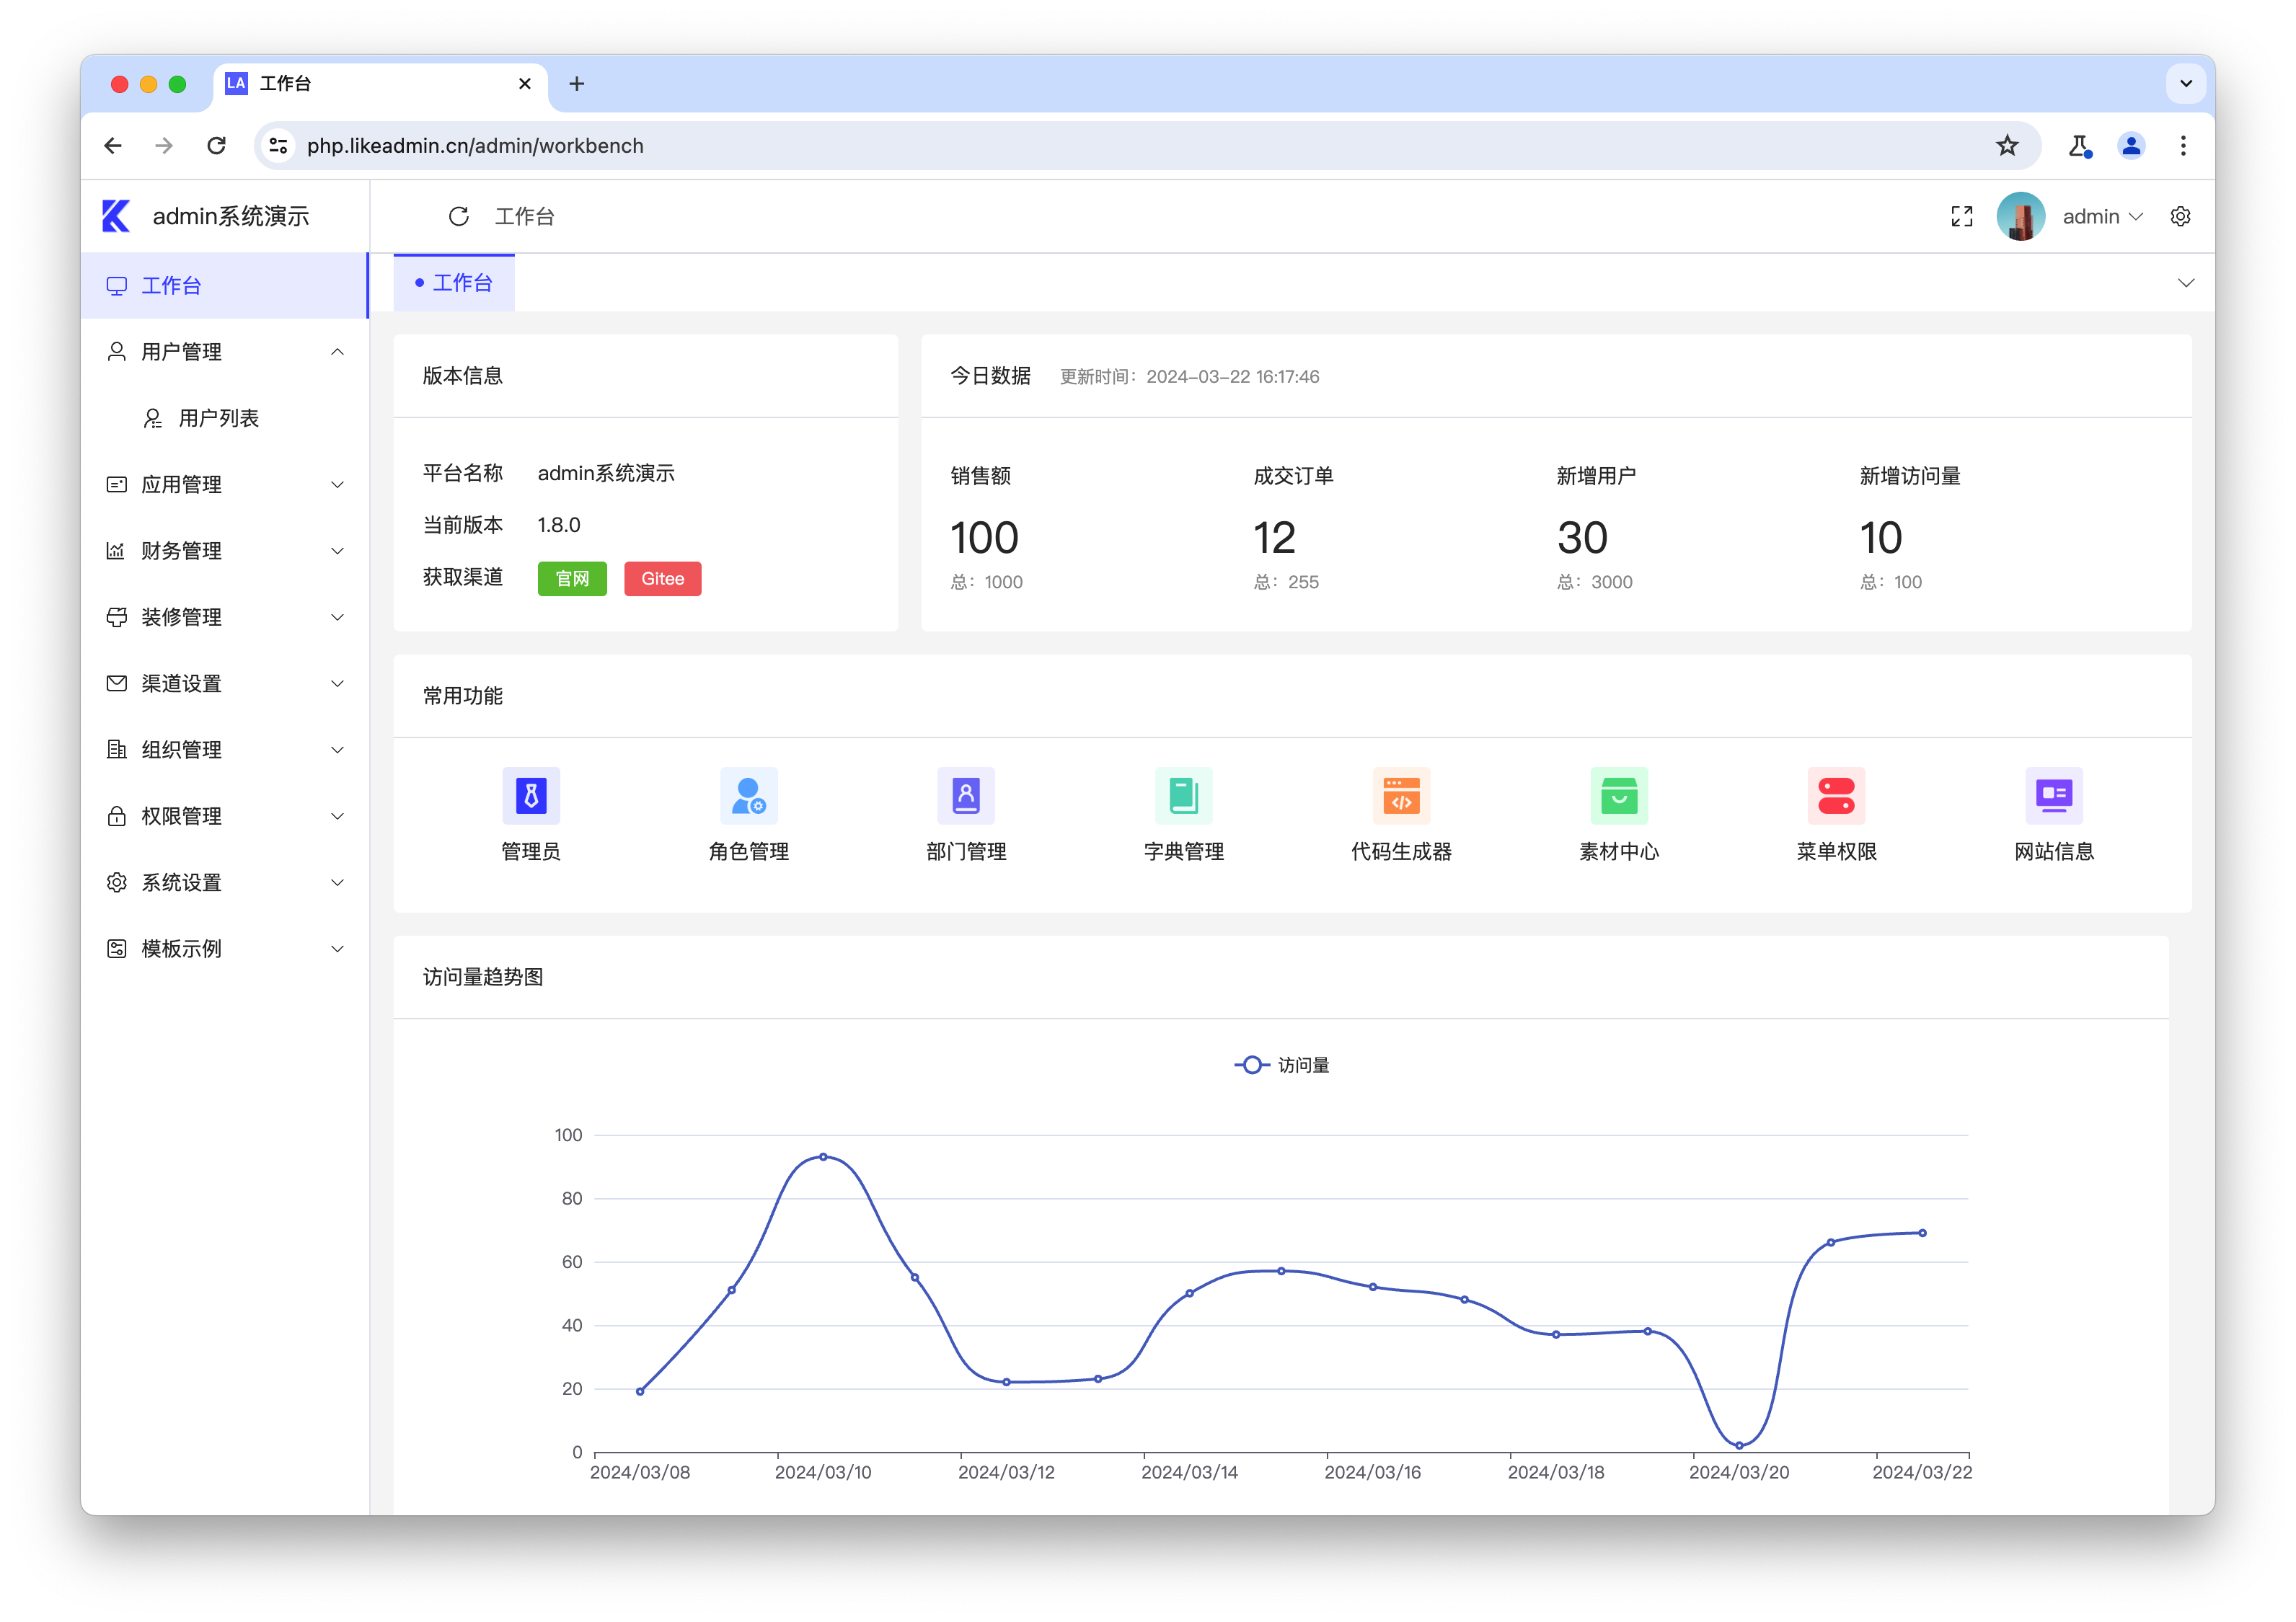Click the refresh icon beside 工作台 breadcrumb

[x=459, y=217]
